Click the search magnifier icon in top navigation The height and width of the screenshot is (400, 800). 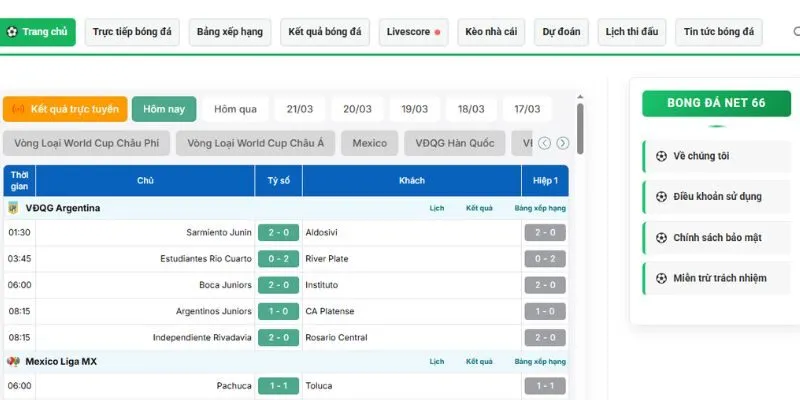[x=796, y=32]
